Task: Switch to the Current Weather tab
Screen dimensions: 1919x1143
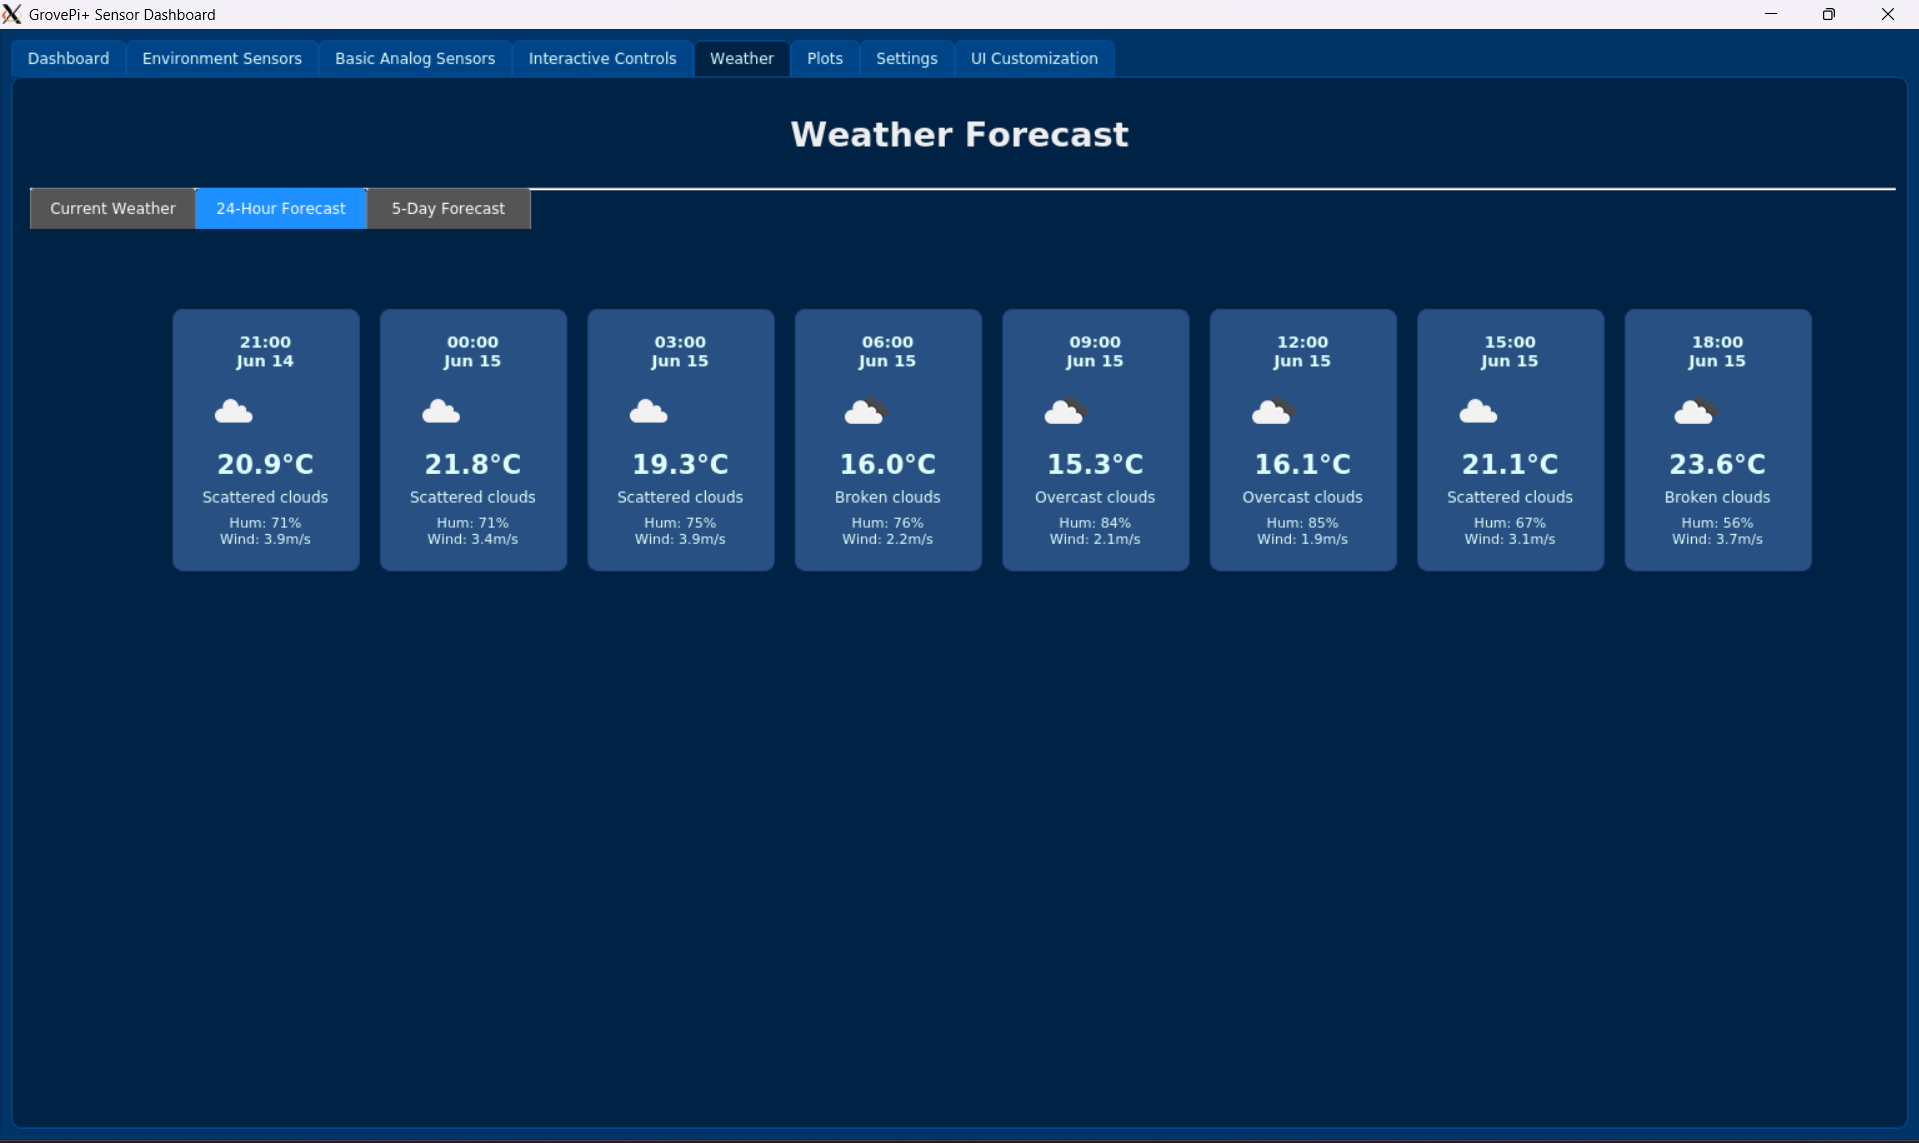Action: tap(113, 209)
